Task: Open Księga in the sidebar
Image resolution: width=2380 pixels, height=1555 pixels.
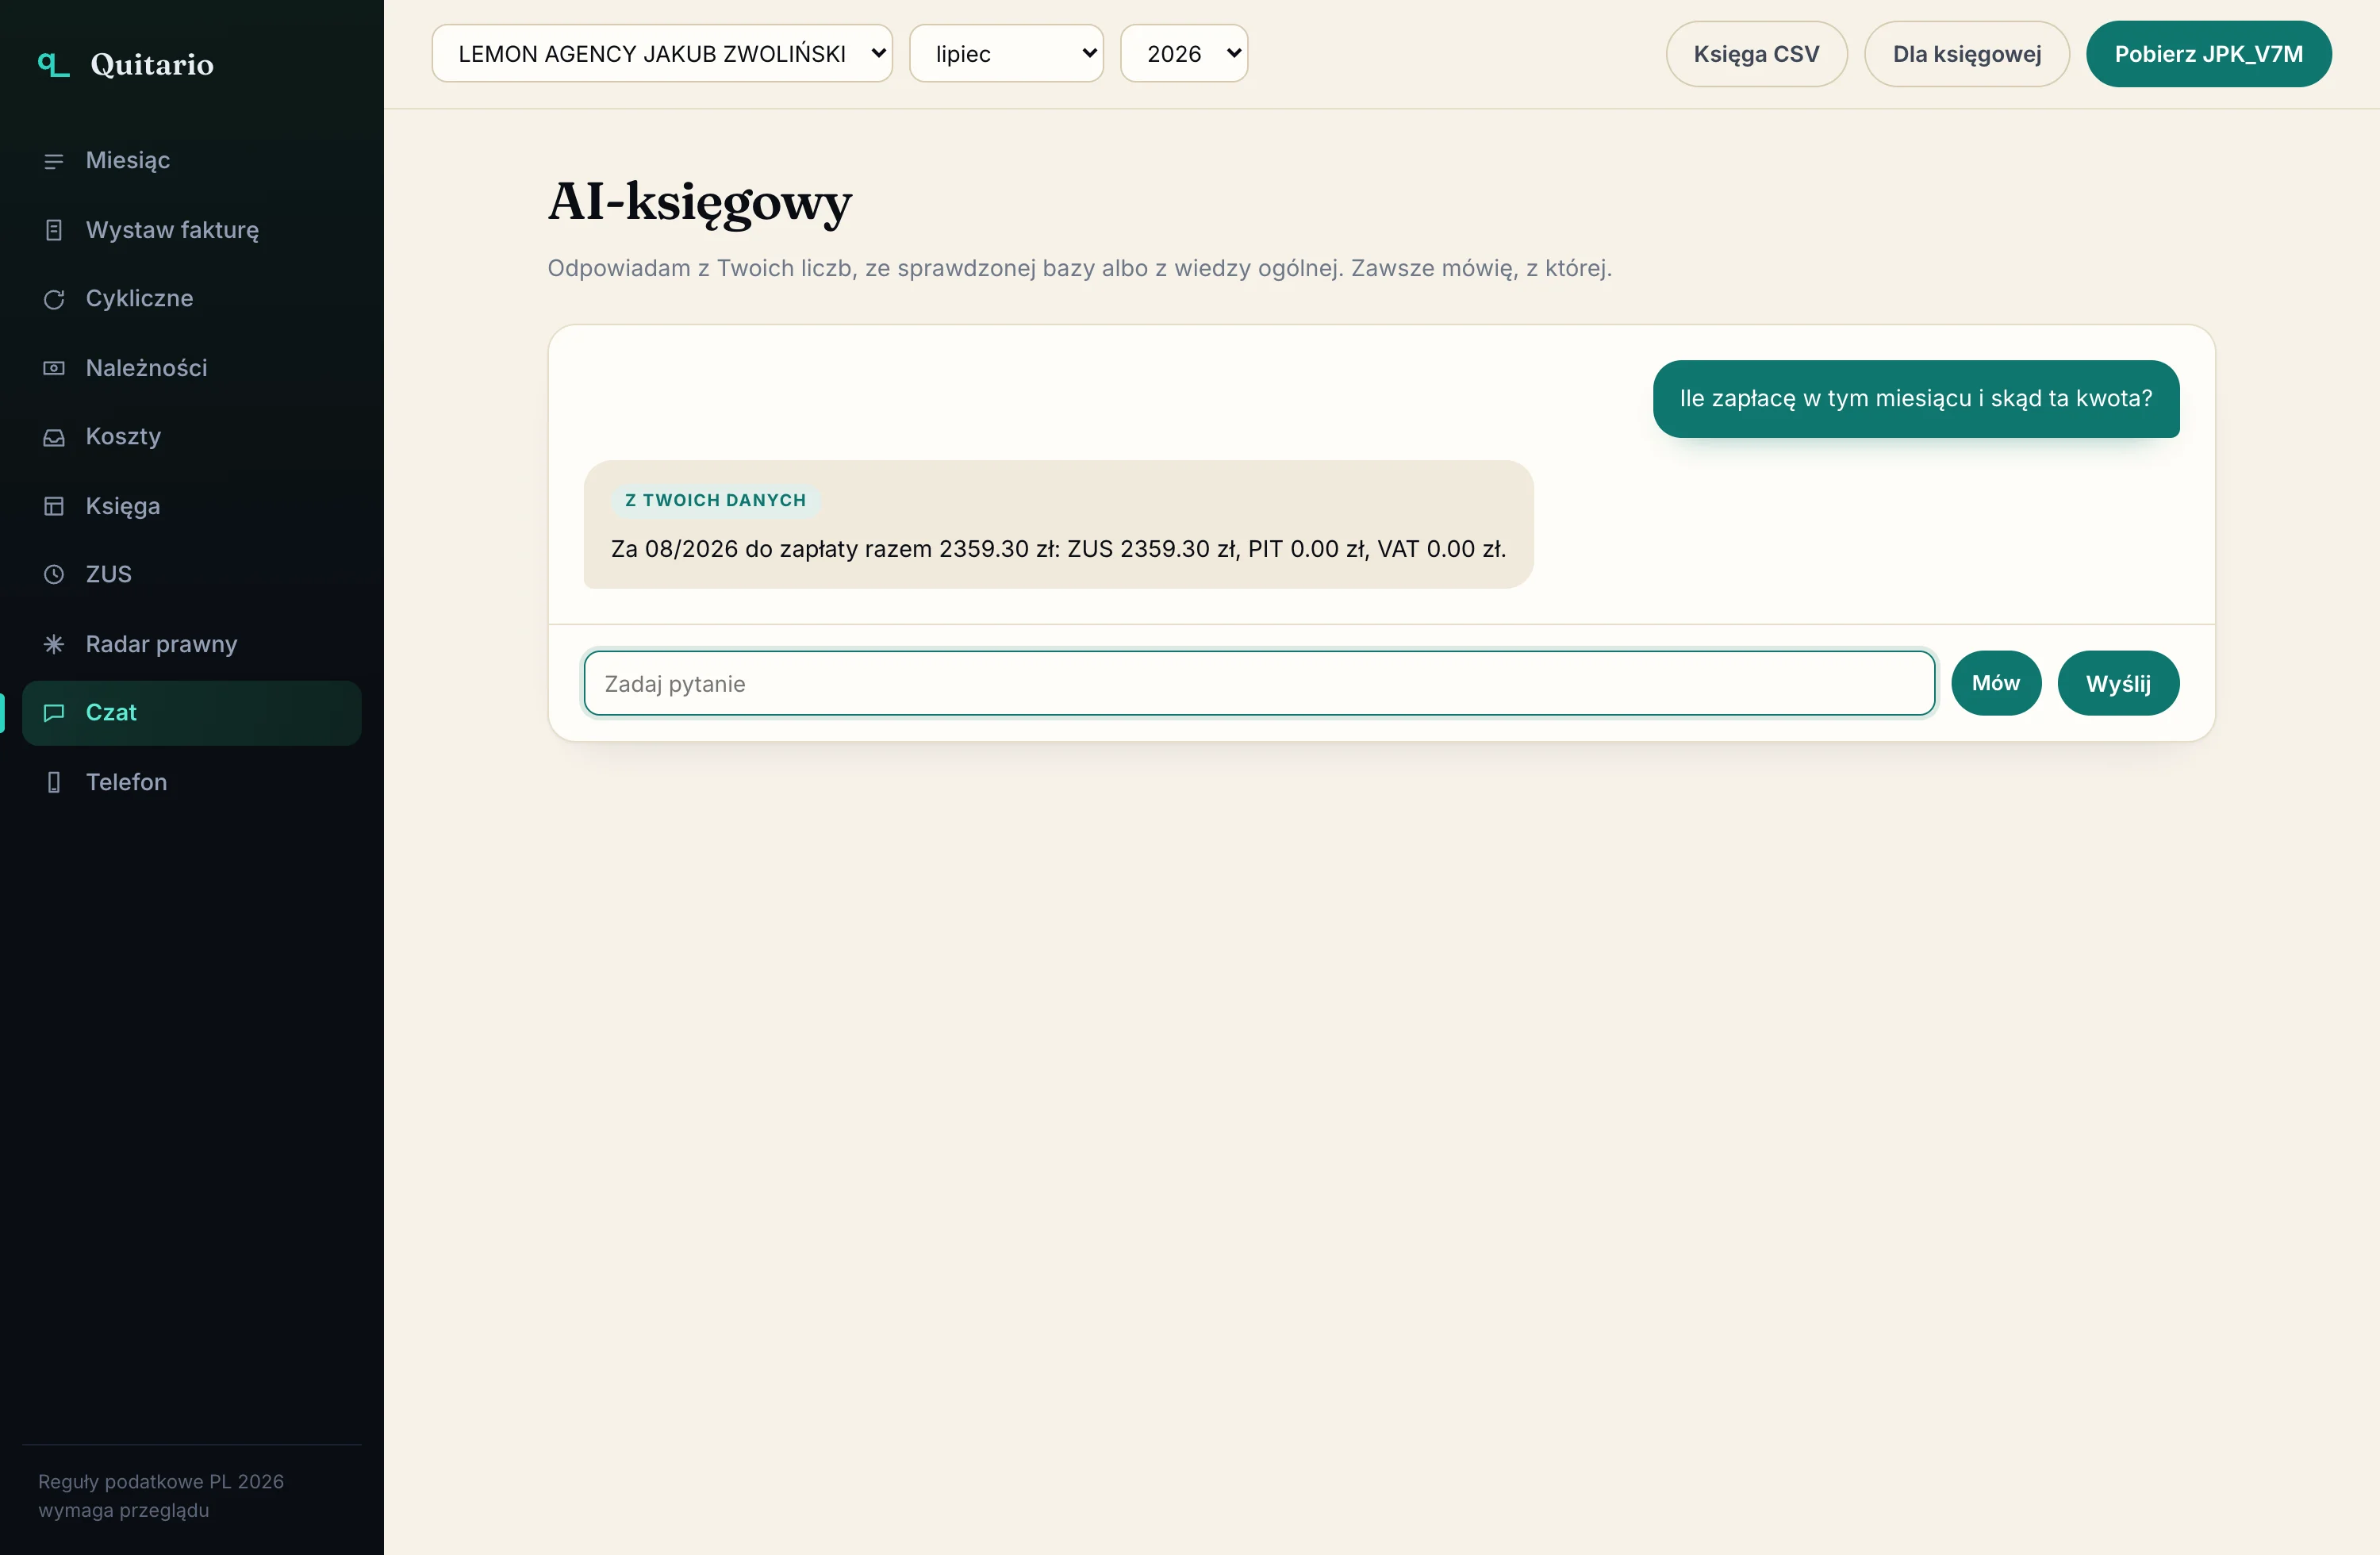Action: (x=191, y=506)
